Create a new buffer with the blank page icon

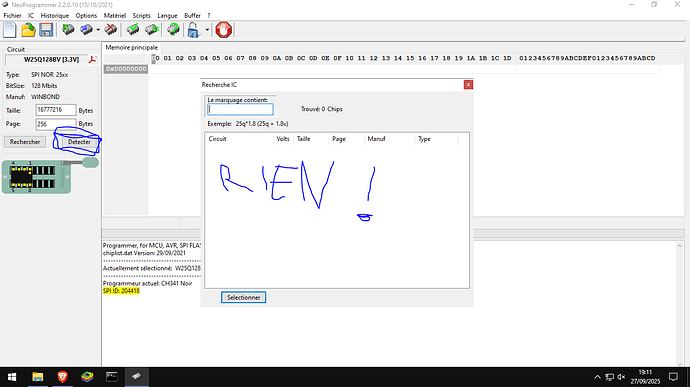(10, 30)
